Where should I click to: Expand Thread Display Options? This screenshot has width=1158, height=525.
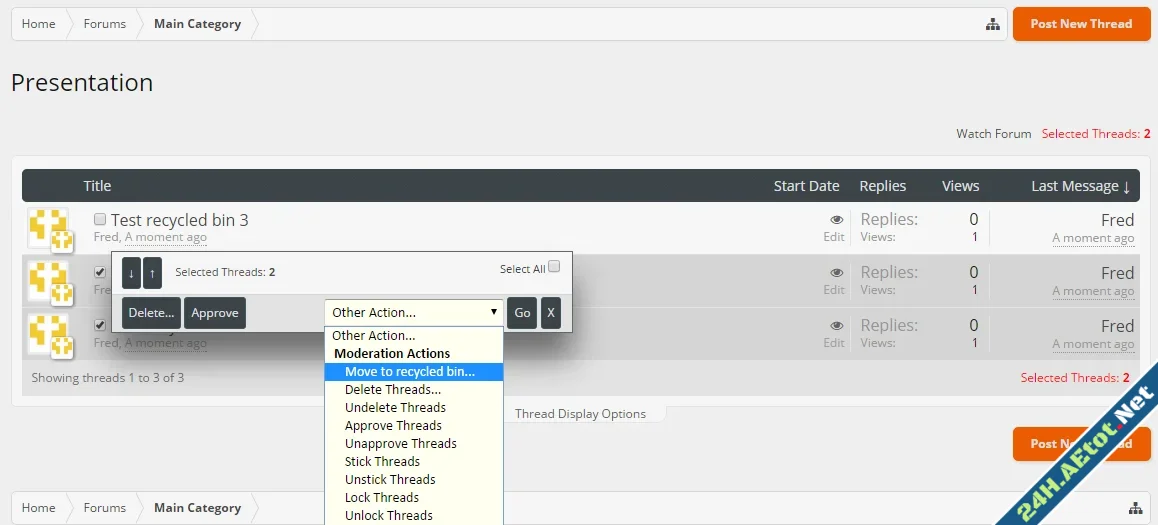tap(580, 414)
